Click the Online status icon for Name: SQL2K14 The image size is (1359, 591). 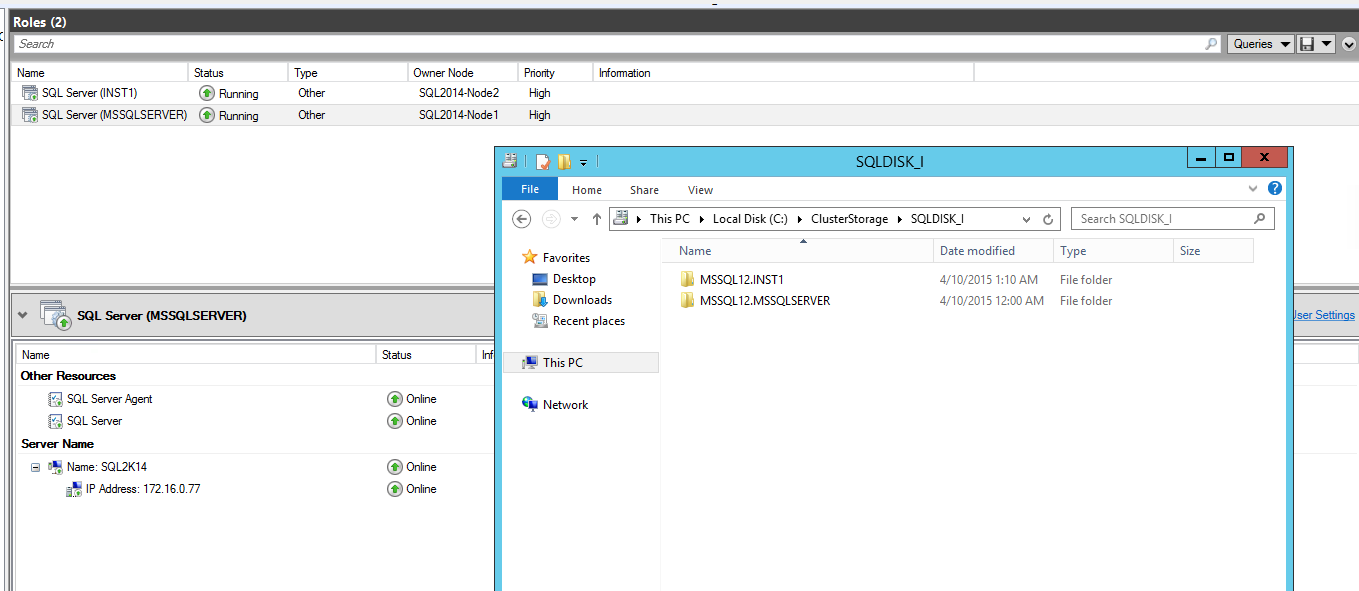[x=395, y=467]
